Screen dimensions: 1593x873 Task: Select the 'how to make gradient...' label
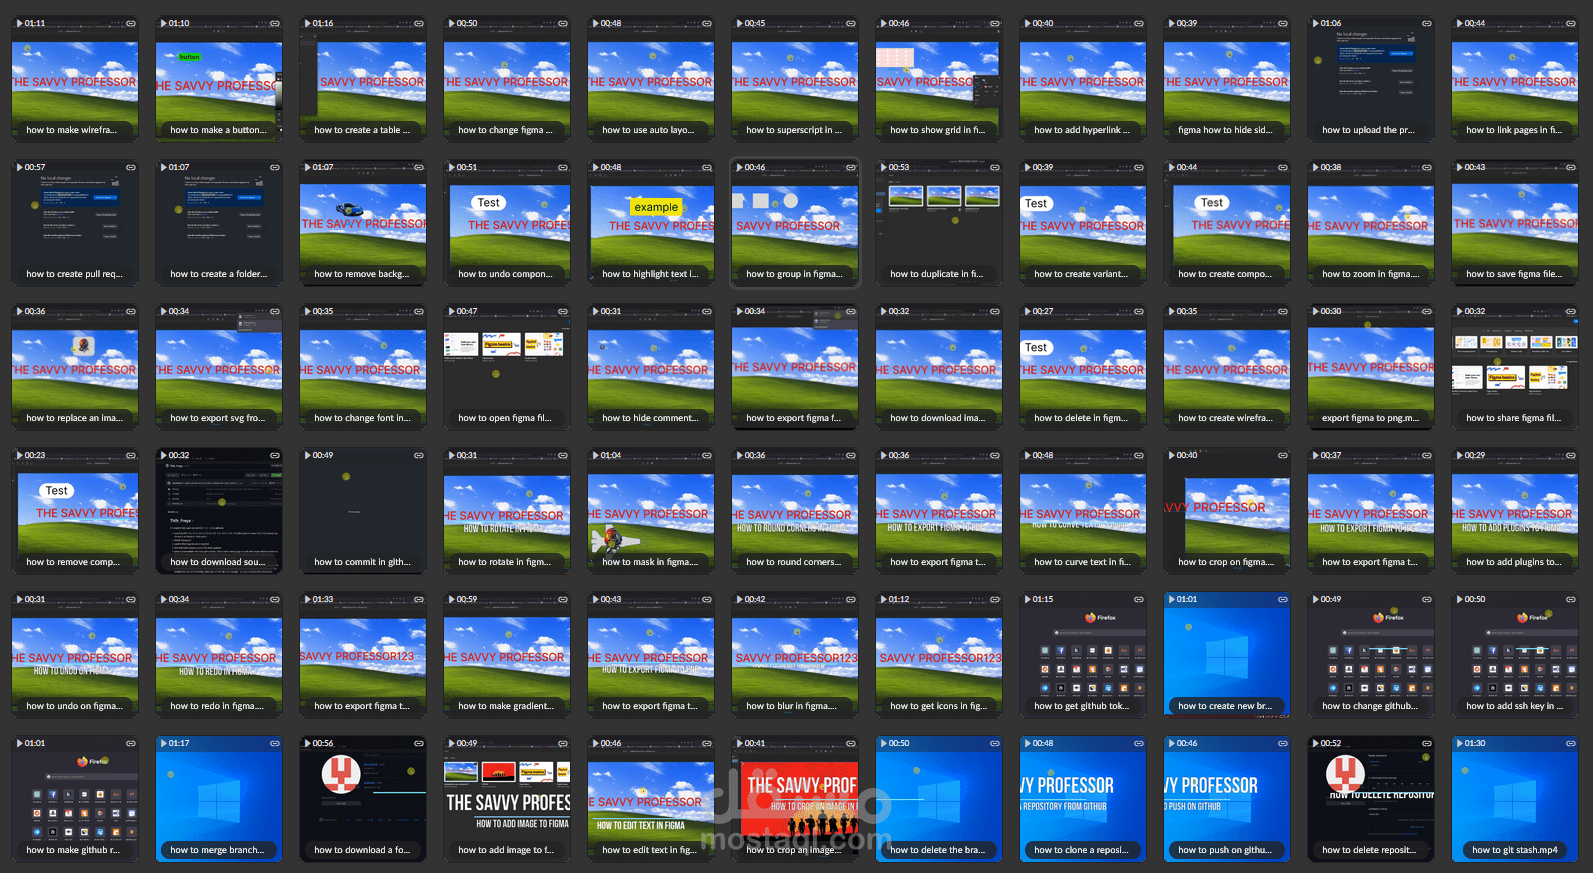pos(506,706)
